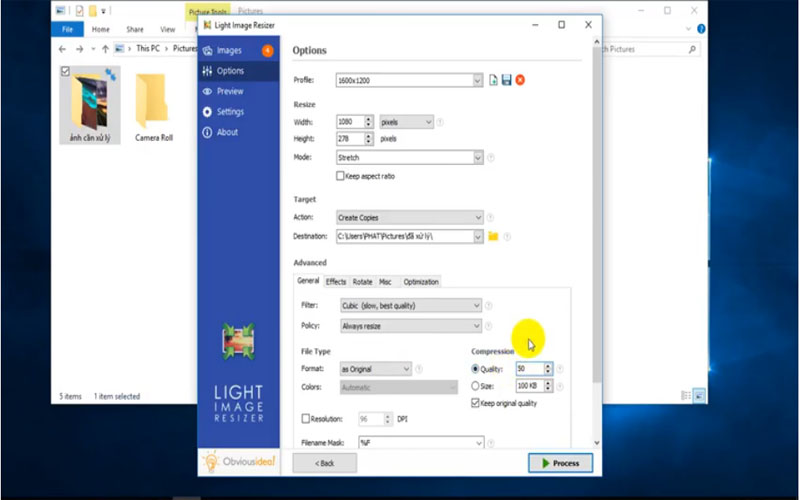Open Explorer File menu
This screenshot has height=500, width=800.
(x=67, y=30)
